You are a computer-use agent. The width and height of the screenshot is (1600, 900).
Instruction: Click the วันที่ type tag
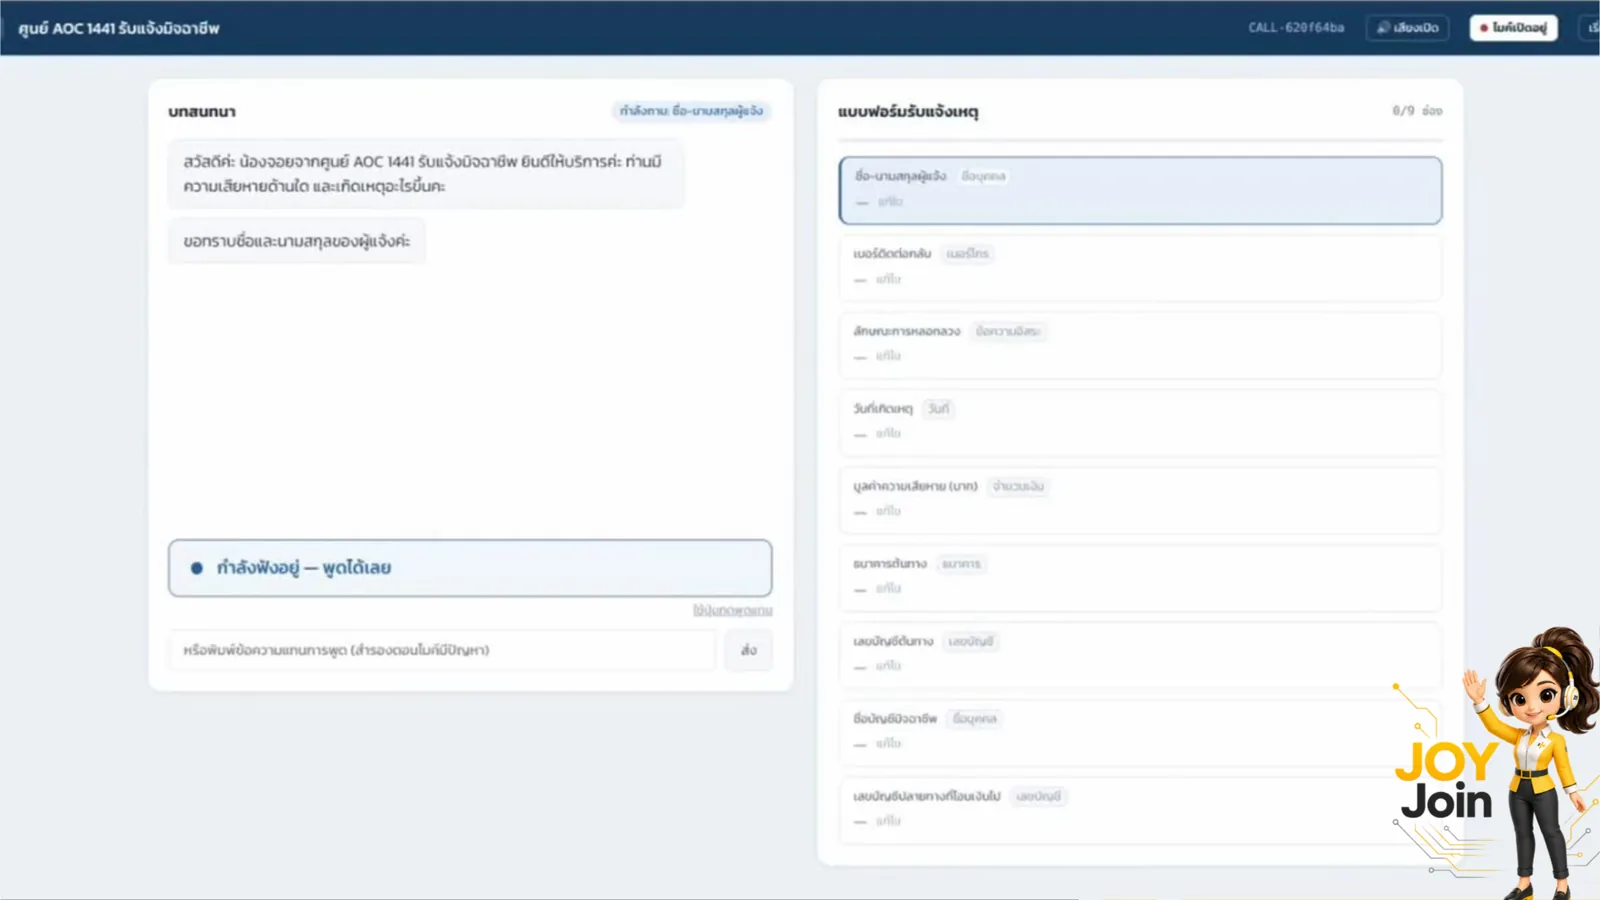pyautogui.click(x=938, y=409)
